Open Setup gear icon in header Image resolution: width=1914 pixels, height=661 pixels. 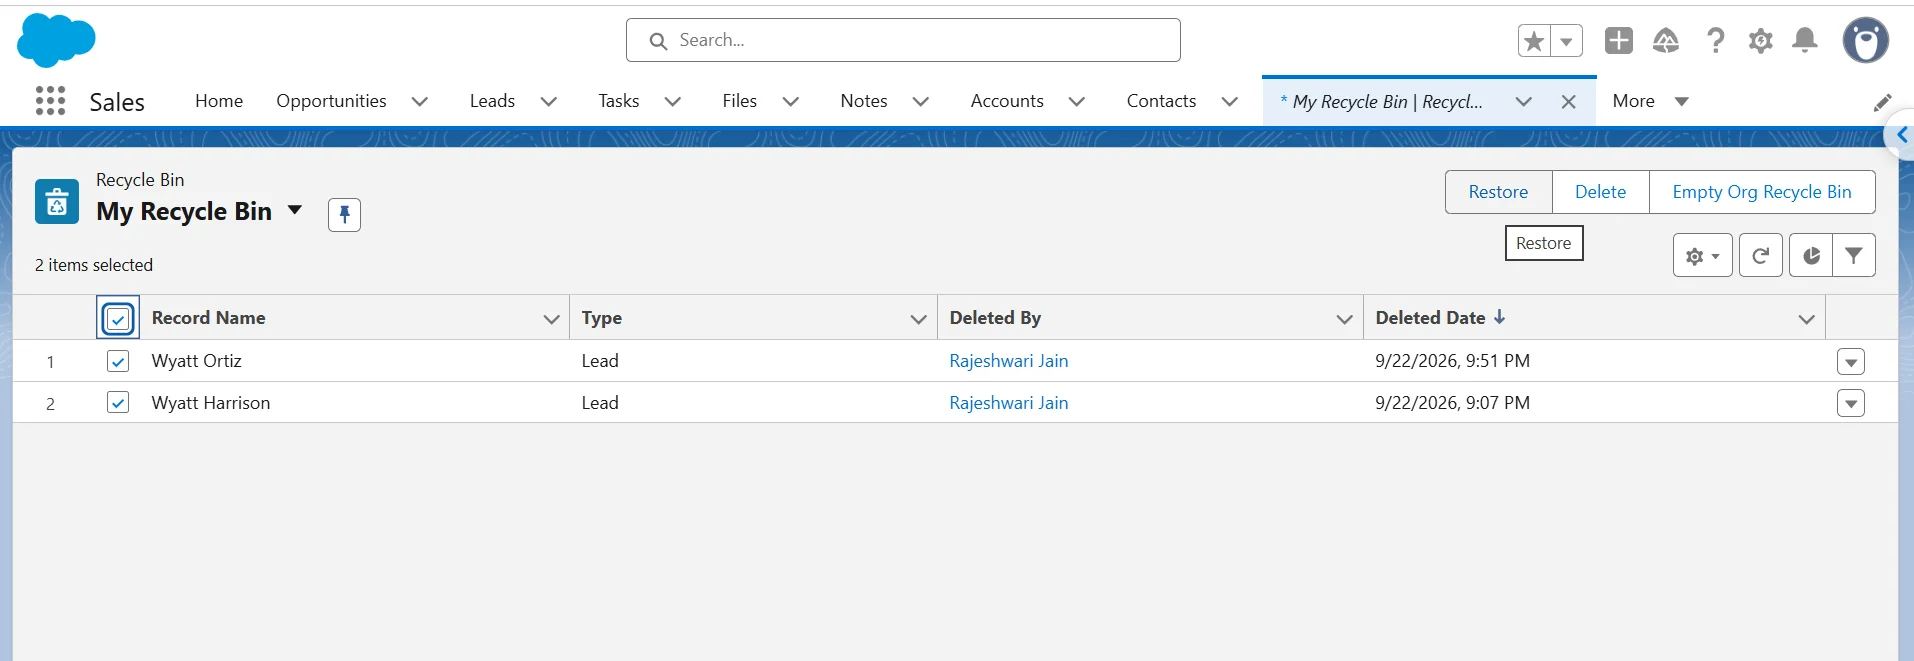[1761, 40]
